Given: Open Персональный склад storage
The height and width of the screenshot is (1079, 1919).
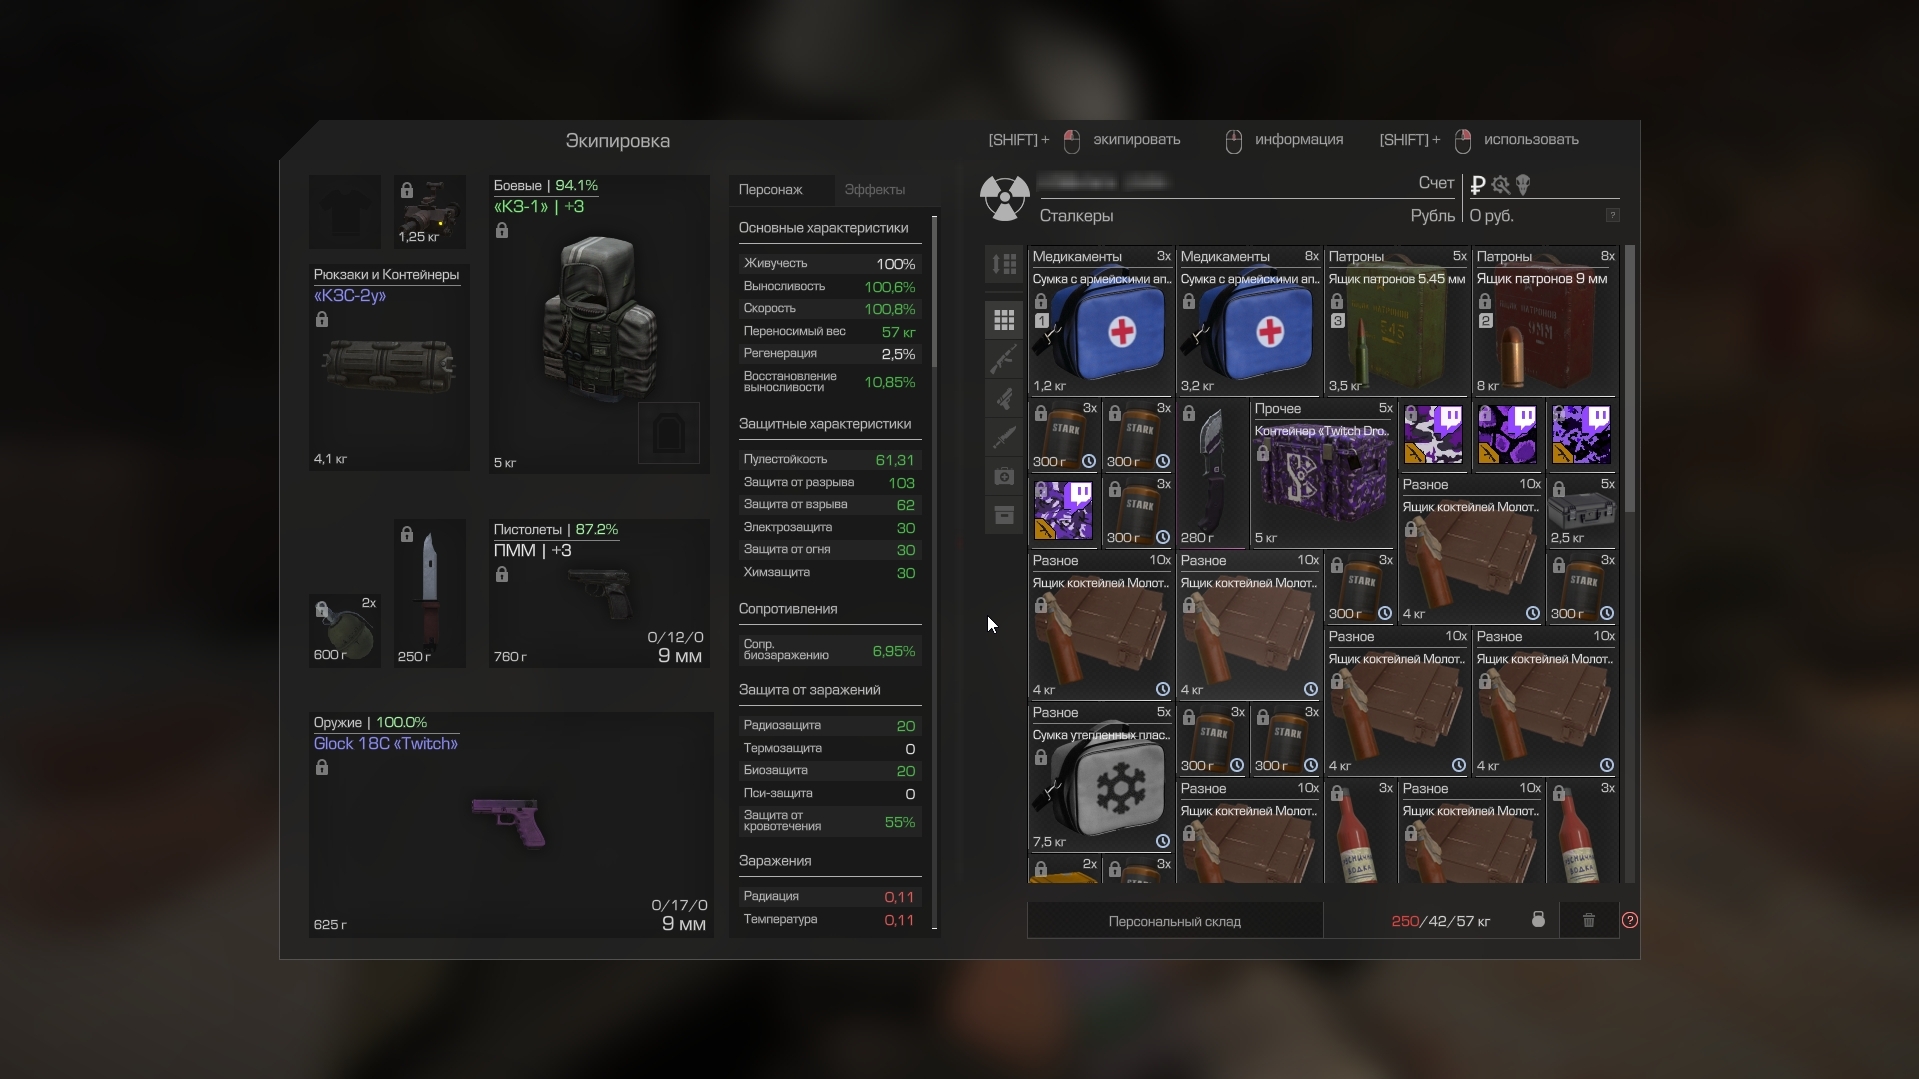Looking at the screenshot, I should pos(1174,921).
